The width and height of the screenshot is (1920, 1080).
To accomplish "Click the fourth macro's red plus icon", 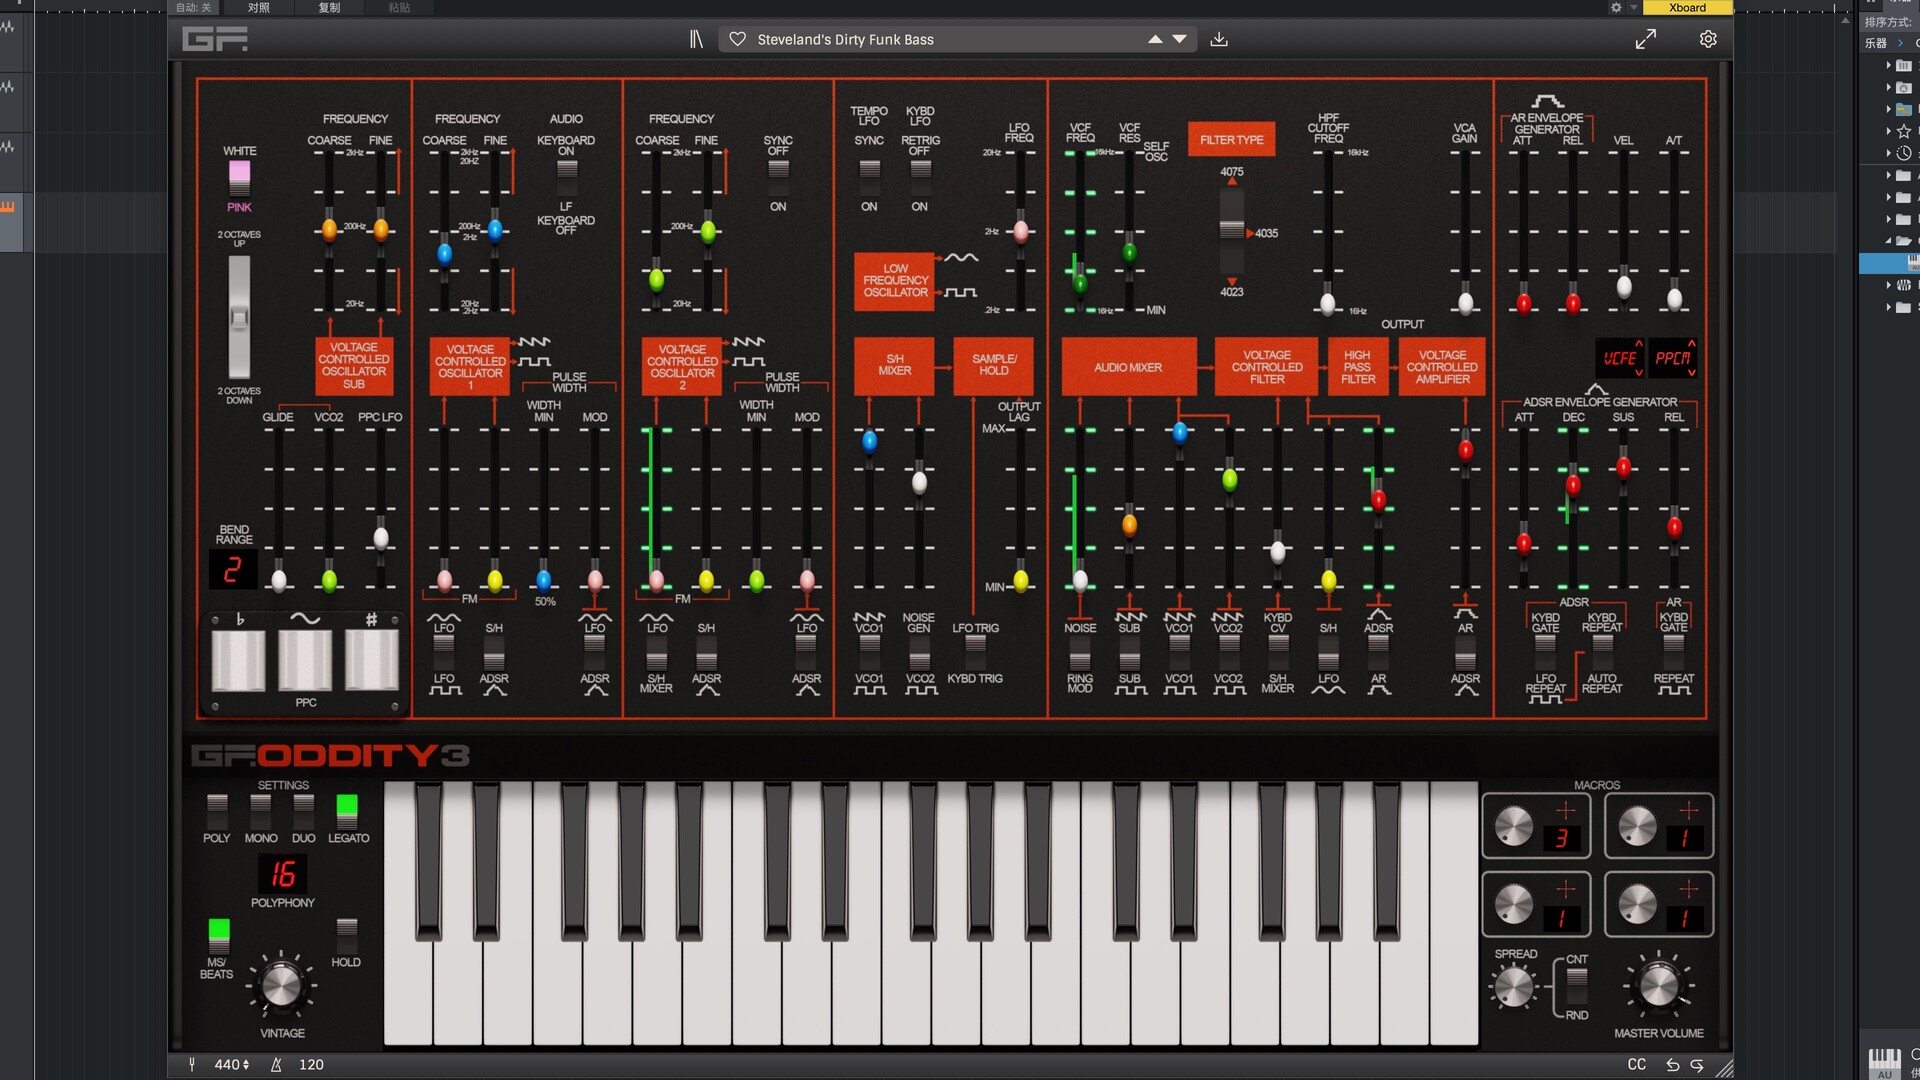I will click(x=1689, y=889).
